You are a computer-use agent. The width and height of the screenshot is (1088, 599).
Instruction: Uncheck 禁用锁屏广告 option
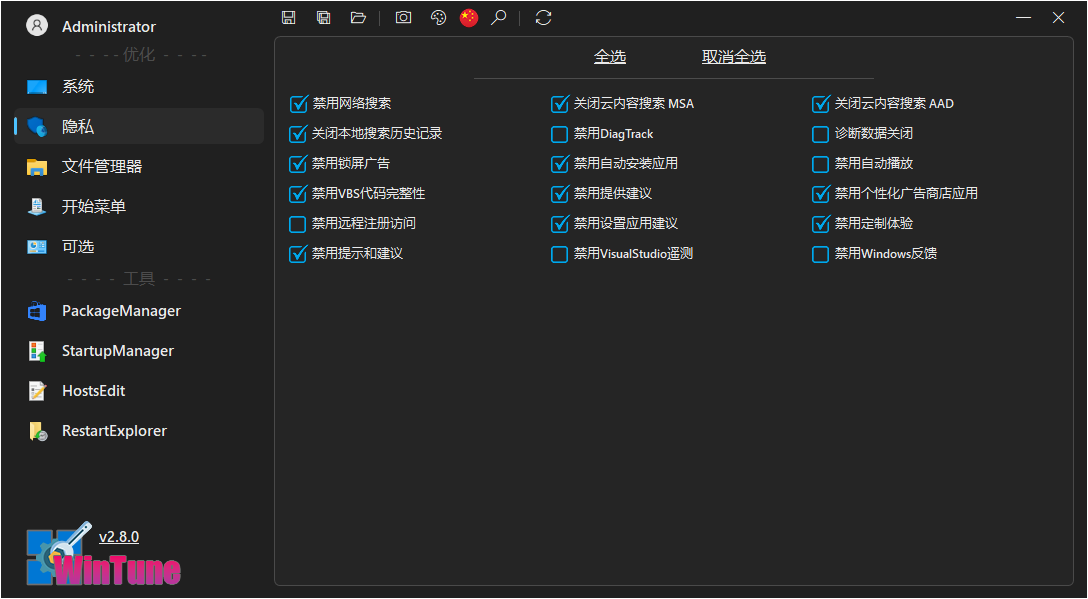click(x=298, y=164)
